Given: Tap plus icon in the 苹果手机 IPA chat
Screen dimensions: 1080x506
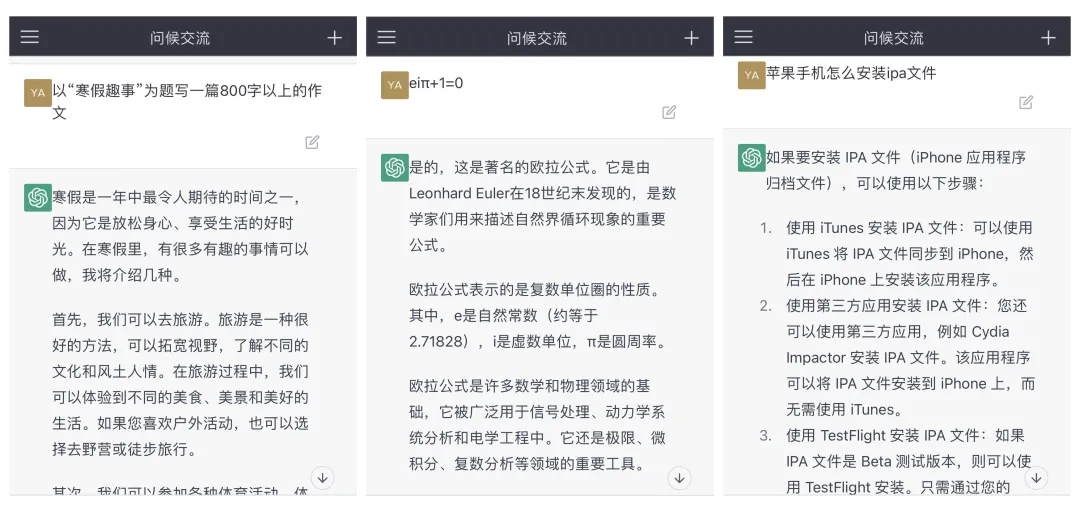Looking at the screenshot, I should click(x=1048, y=38).
